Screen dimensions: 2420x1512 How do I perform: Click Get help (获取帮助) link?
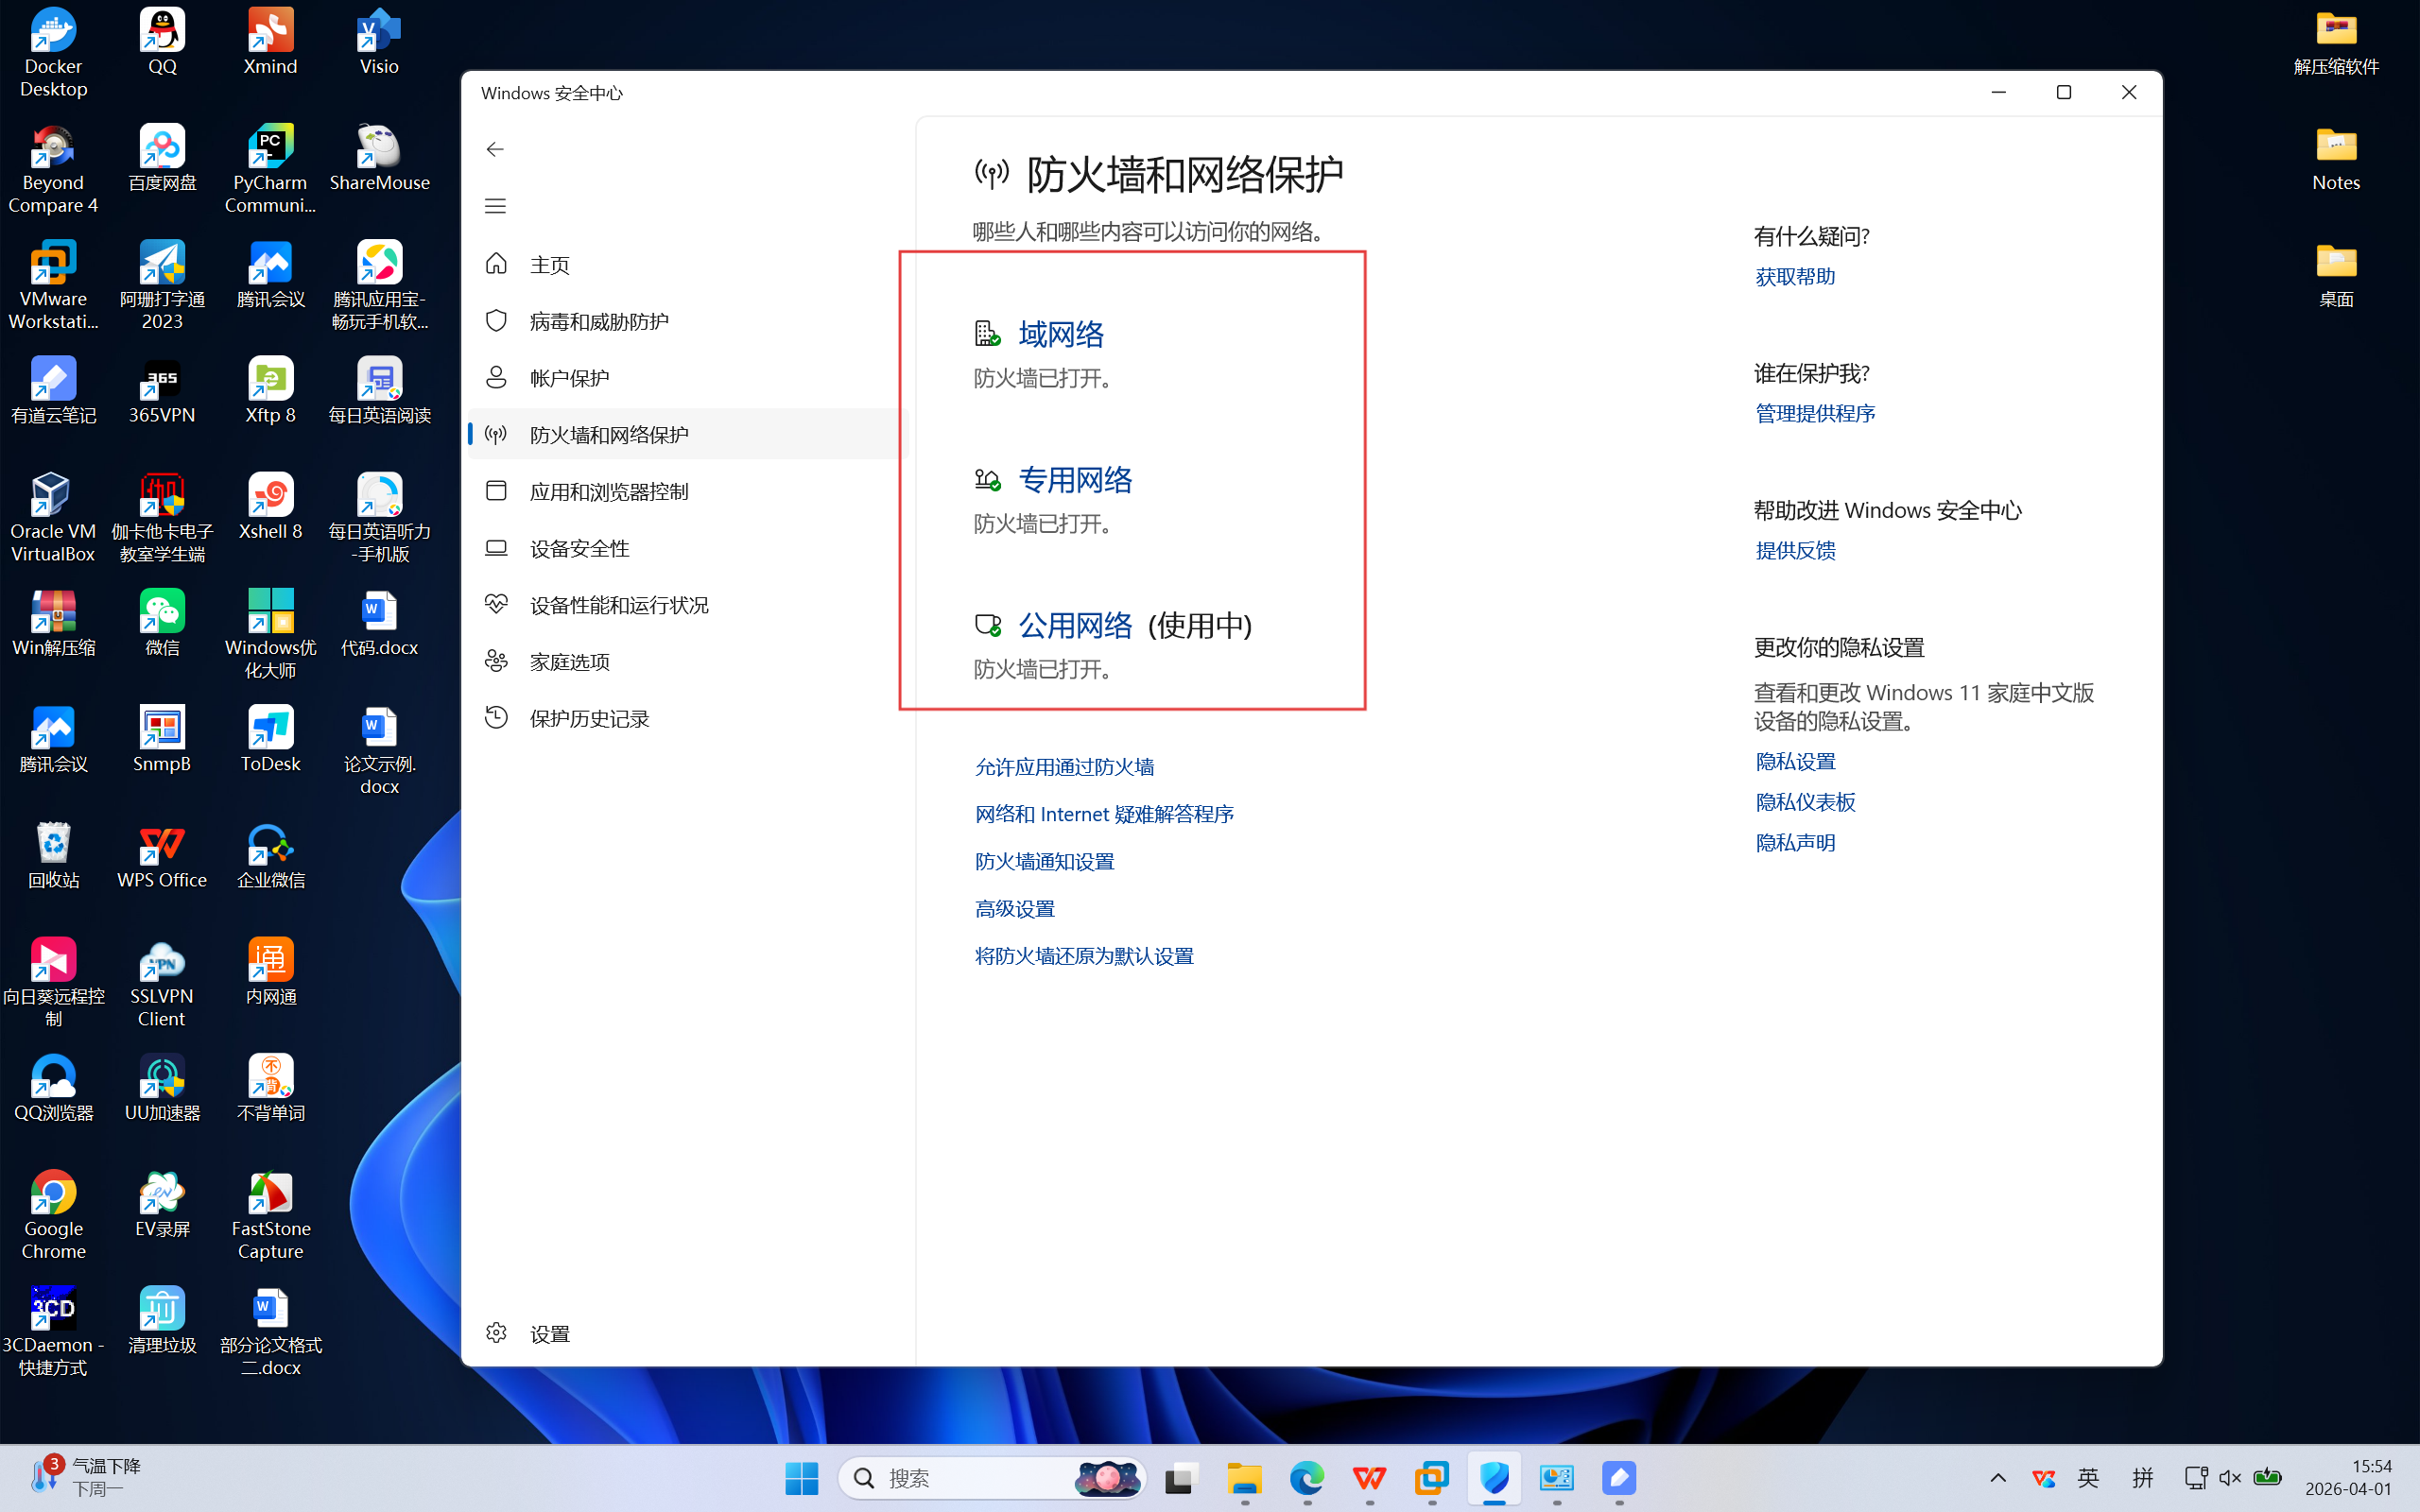click(x=1794, y=277)
